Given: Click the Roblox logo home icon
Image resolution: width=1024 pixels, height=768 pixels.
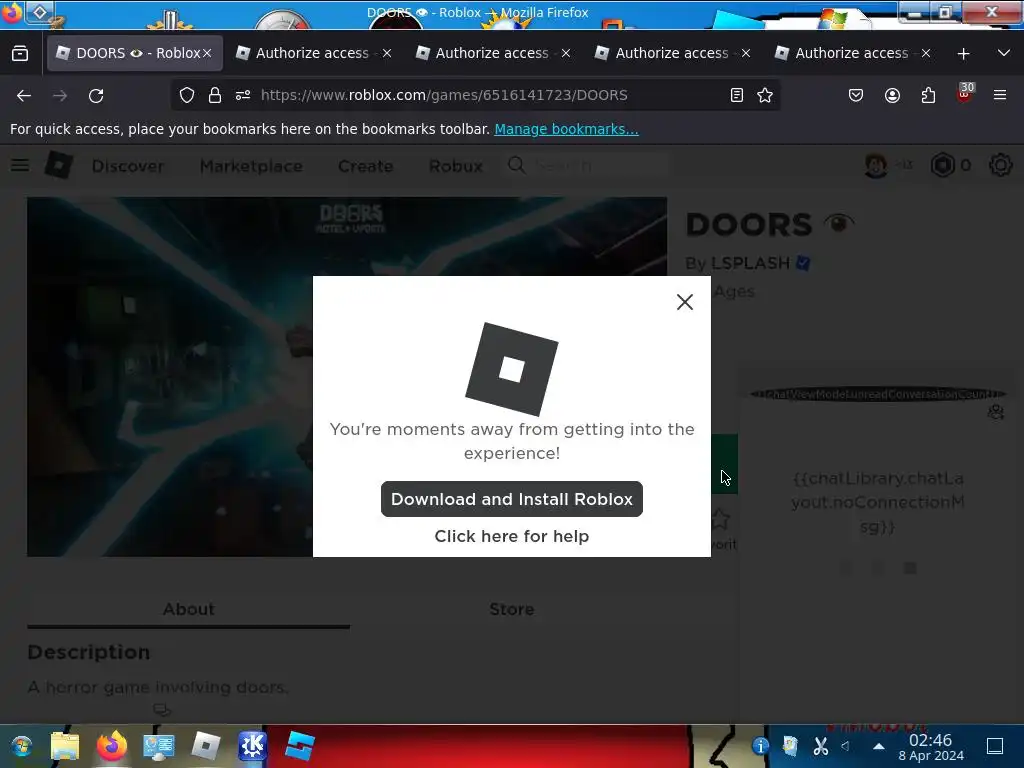Looking at the screenshot, I should tap(59, 165).
